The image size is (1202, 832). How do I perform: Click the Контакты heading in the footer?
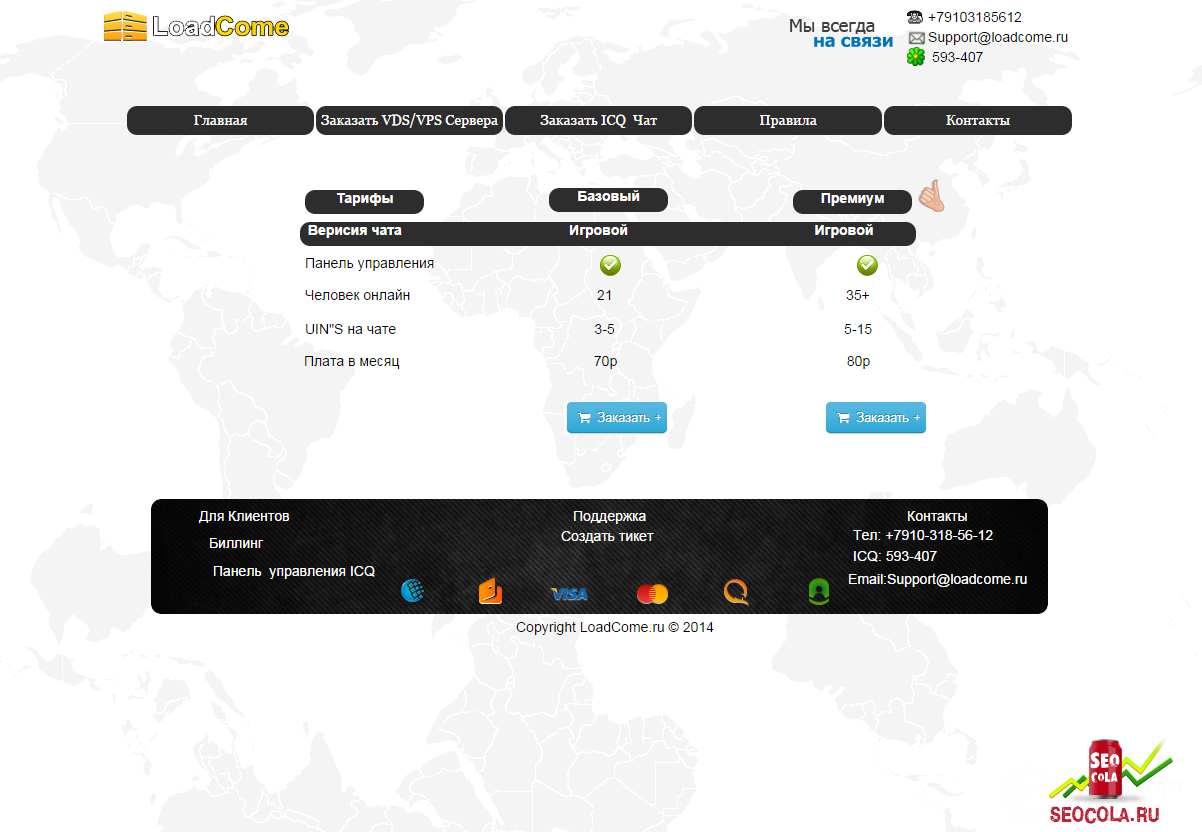937,516
